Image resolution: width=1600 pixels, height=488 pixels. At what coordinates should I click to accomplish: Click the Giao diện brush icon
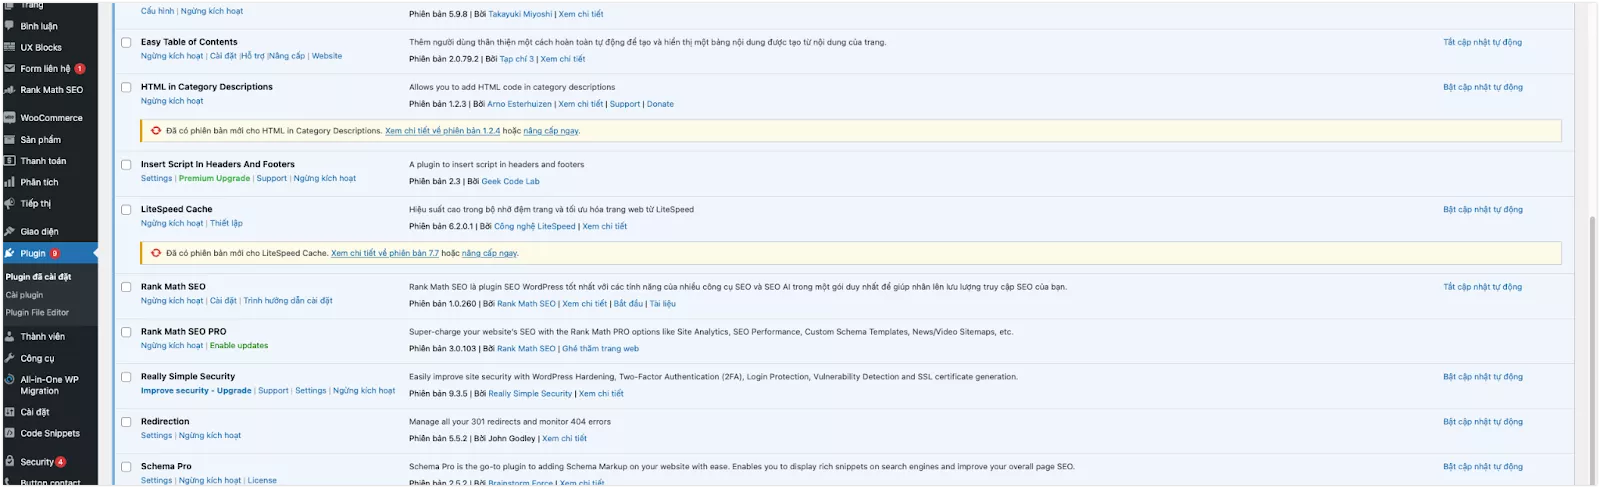pos(10,231)
